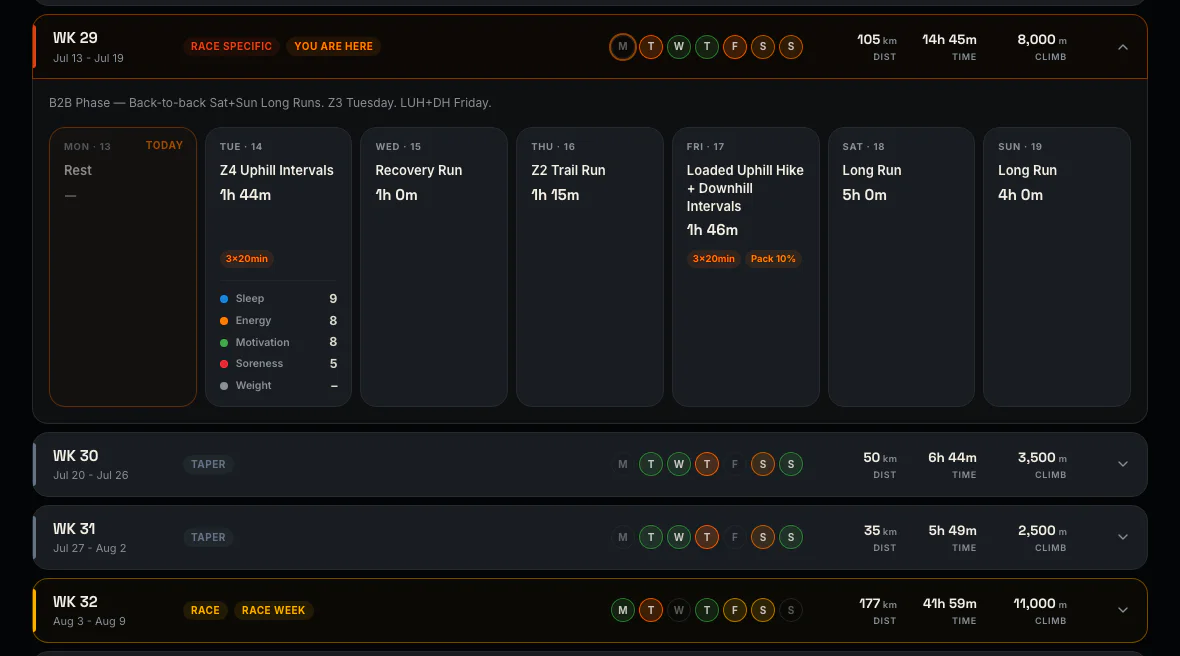Click the Soreness score row
1180x656 pixels.
pos(278,363)
